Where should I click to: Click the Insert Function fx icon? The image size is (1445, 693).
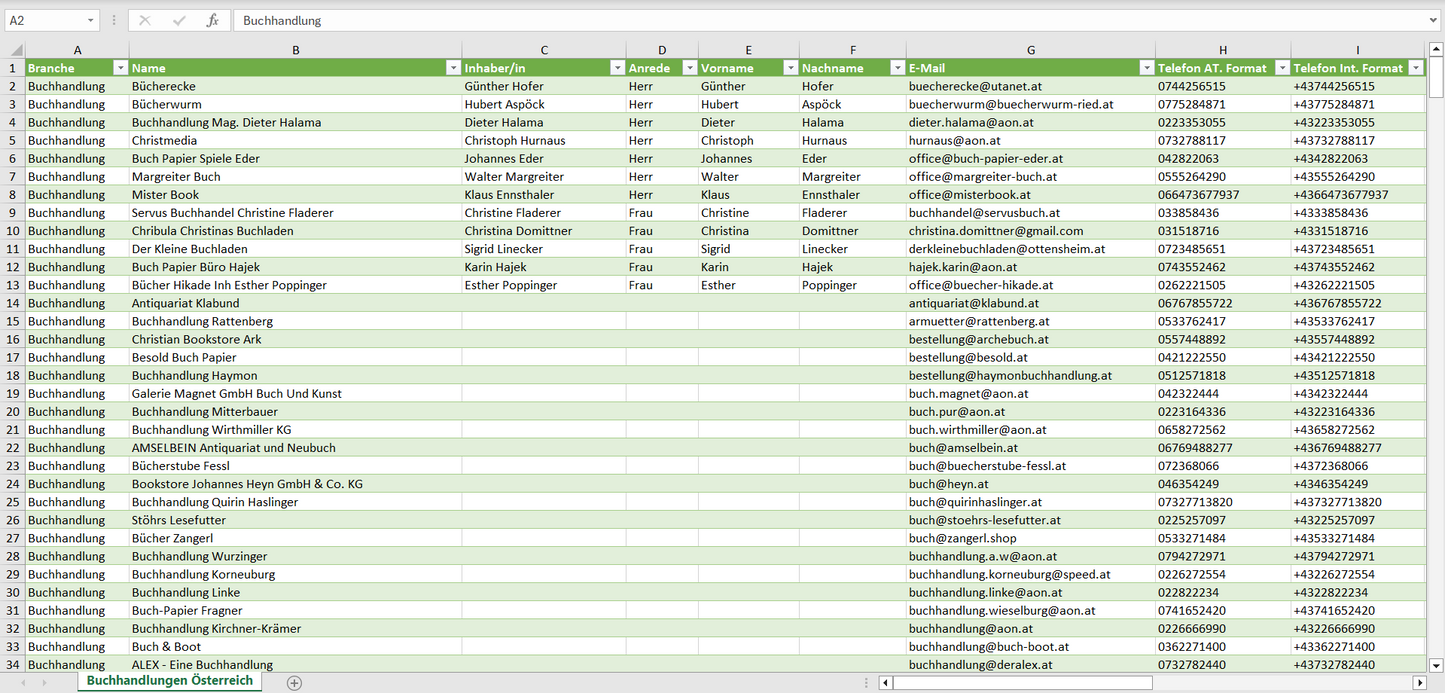(212, 20)
